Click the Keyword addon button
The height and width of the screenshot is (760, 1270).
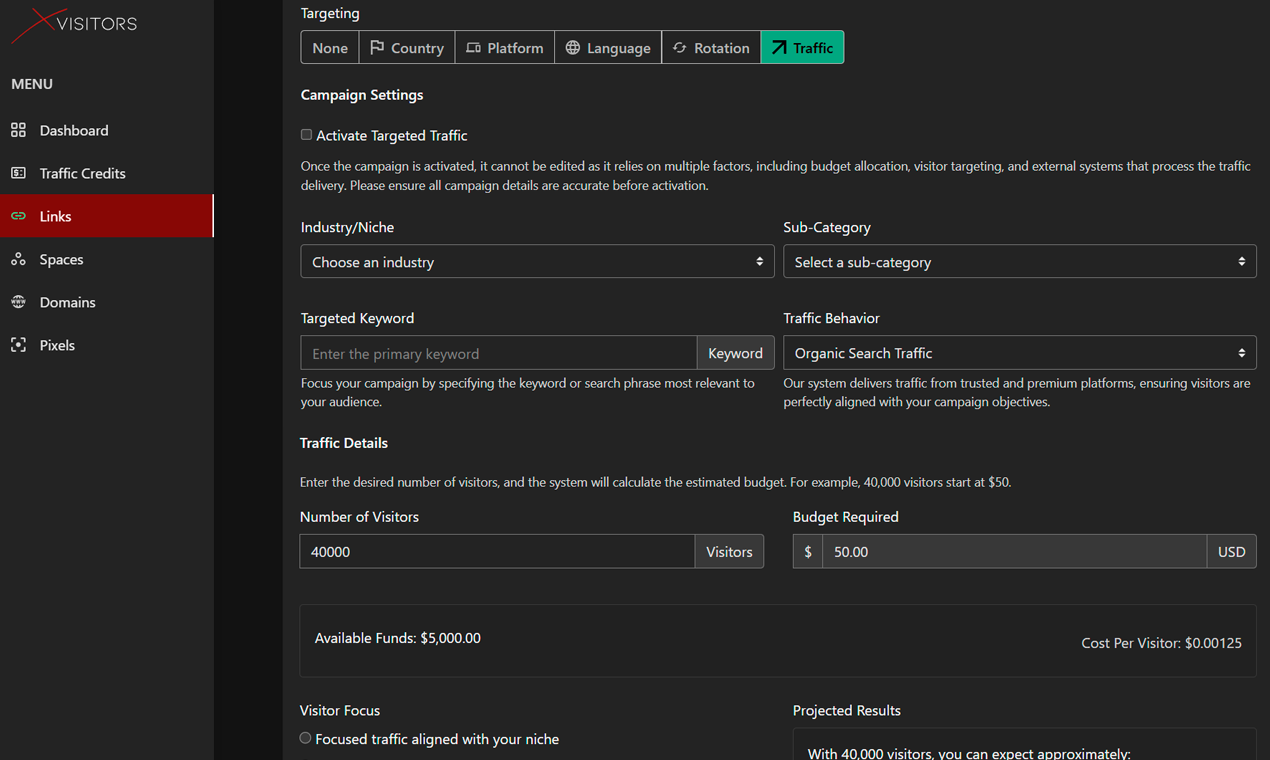[735, 352]
